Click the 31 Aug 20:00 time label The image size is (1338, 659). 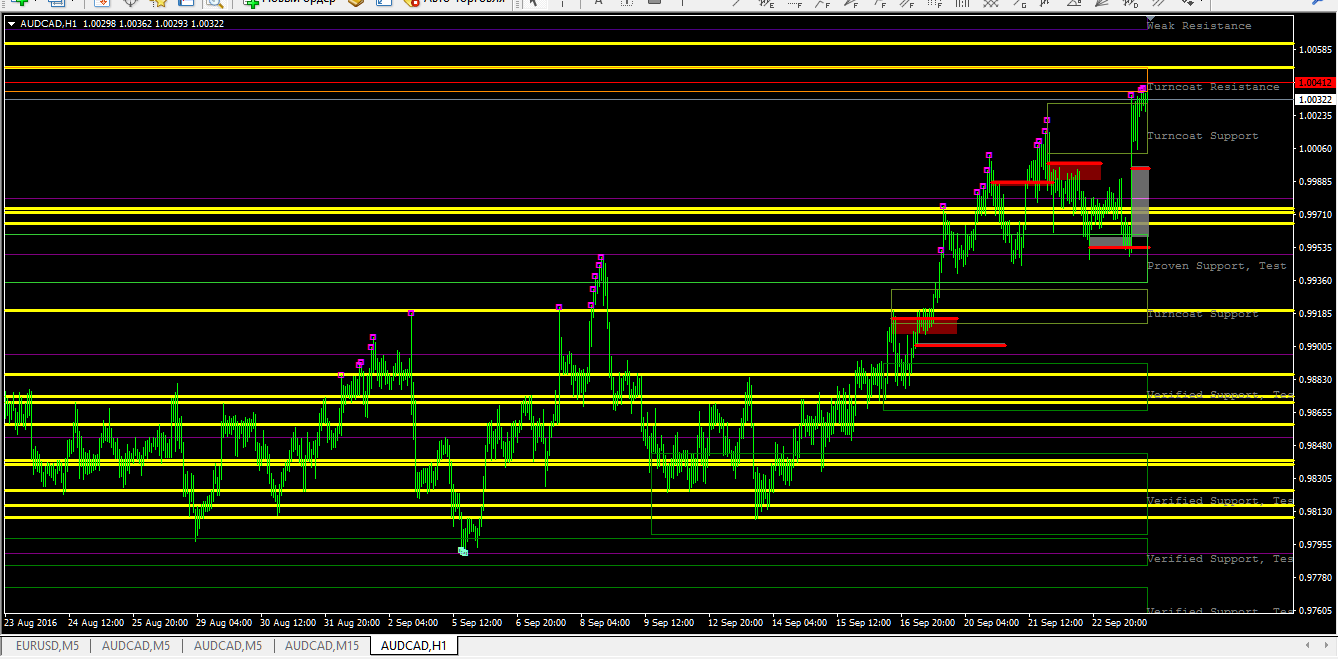click(352, 622)
